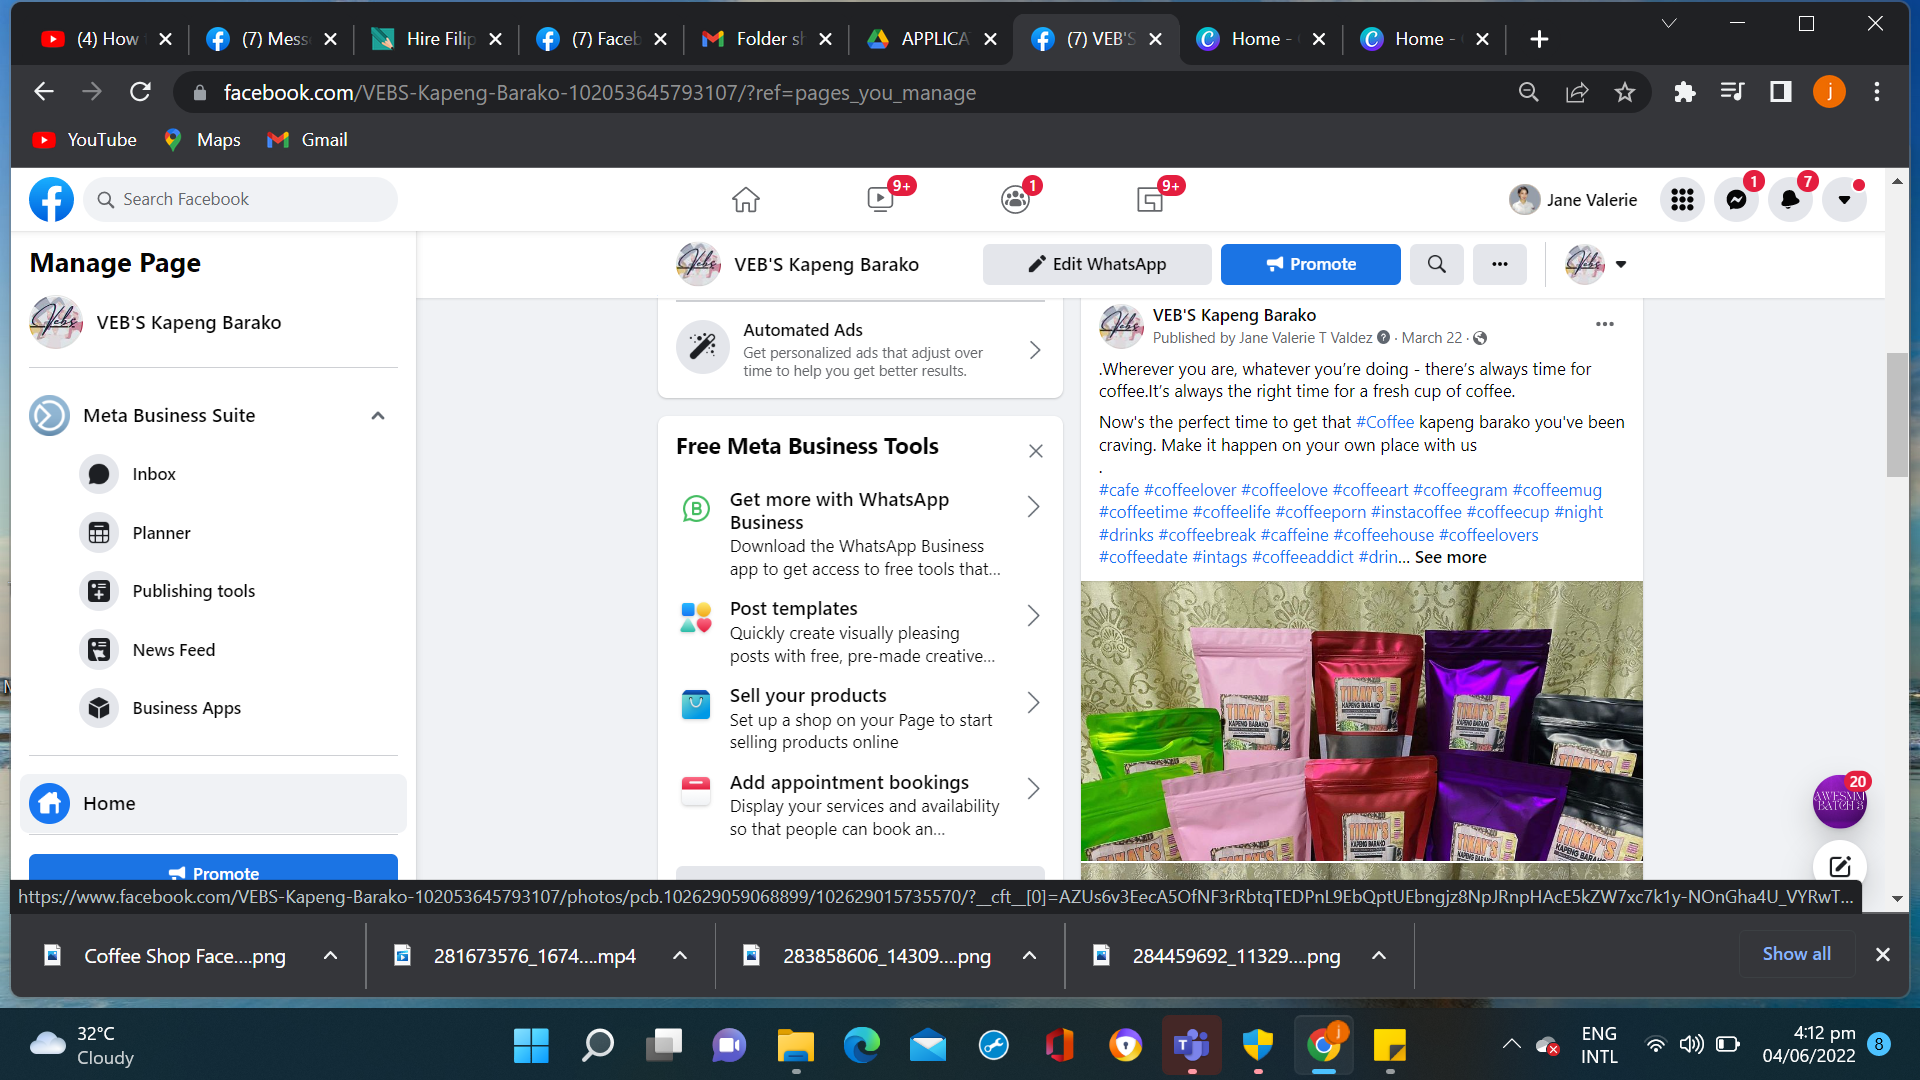Click the page search magnifier button
The image size is (1920, 1080).
pos(1437,264)
